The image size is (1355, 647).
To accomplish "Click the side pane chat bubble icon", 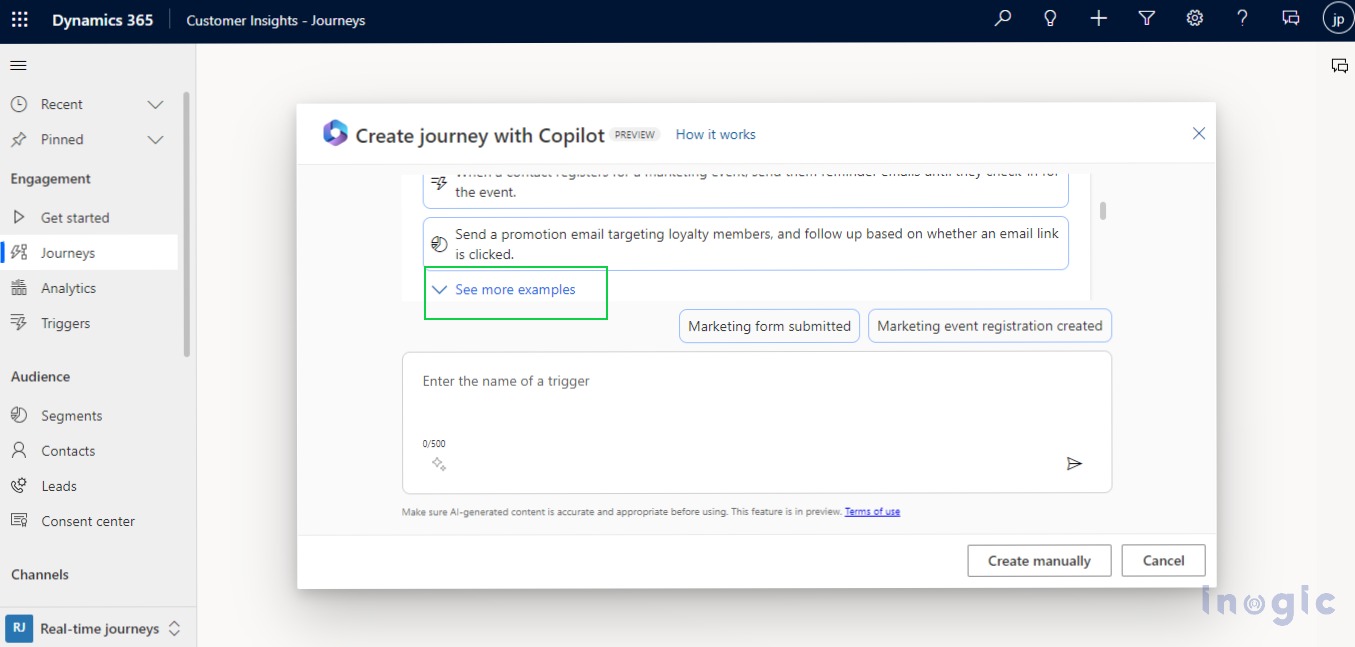I will pos(1339,66).
